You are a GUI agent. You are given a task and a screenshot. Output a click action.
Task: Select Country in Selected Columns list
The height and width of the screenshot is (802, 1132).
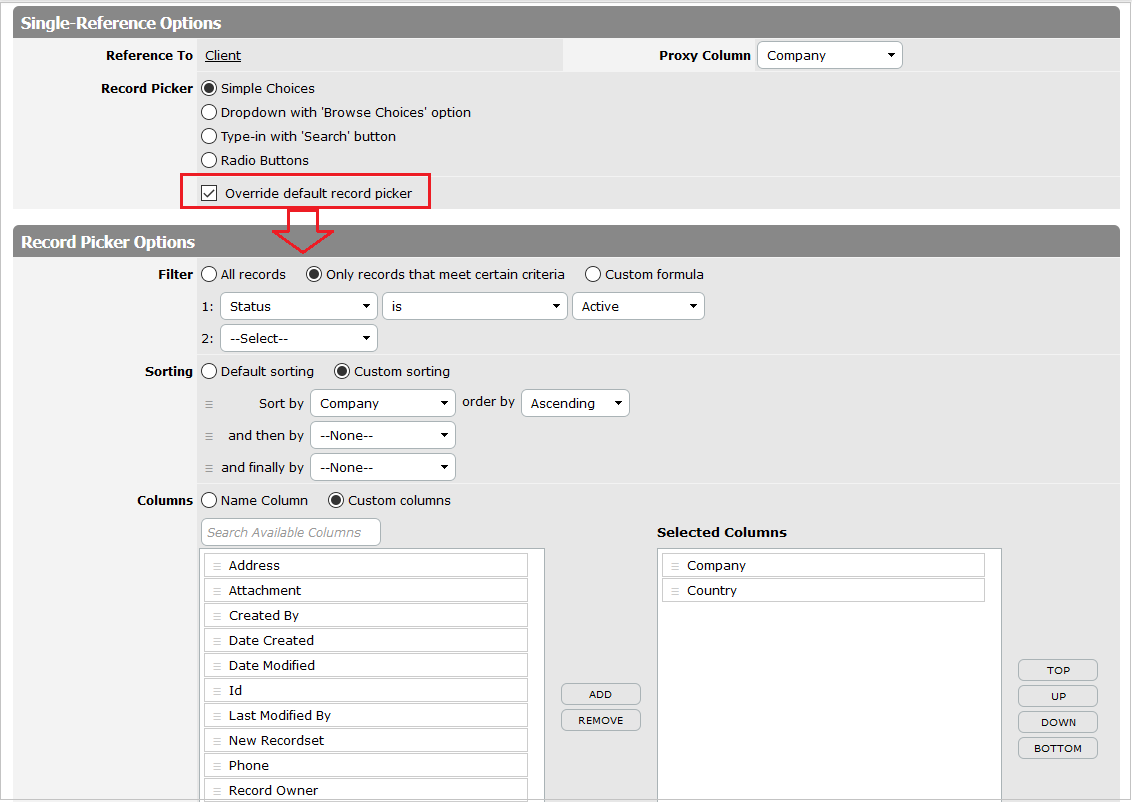pyautogui.click(x=823, y=590)
